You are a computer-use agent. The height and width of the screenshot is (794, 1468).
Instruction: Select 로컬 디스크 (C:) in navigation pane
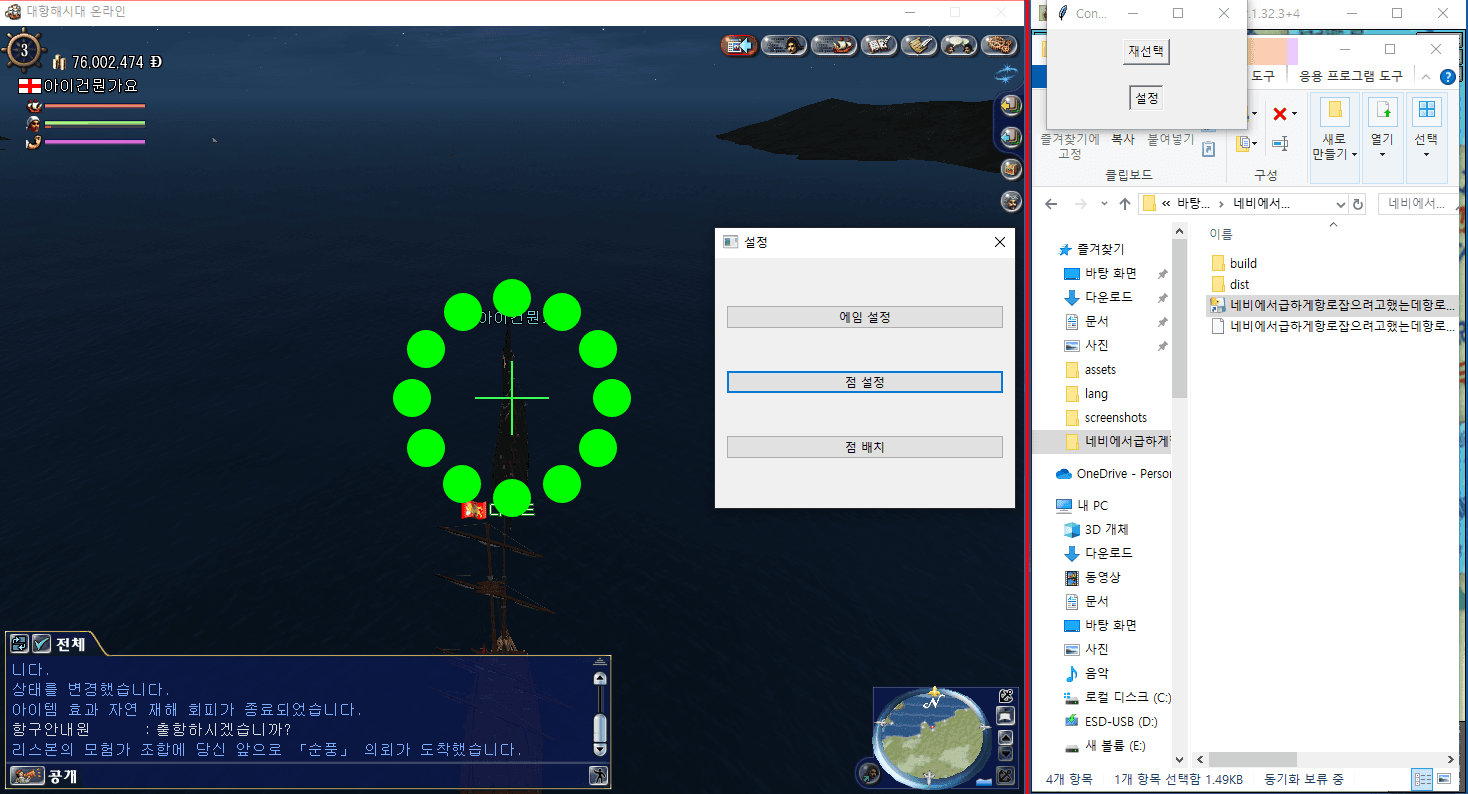[1116, 697]
